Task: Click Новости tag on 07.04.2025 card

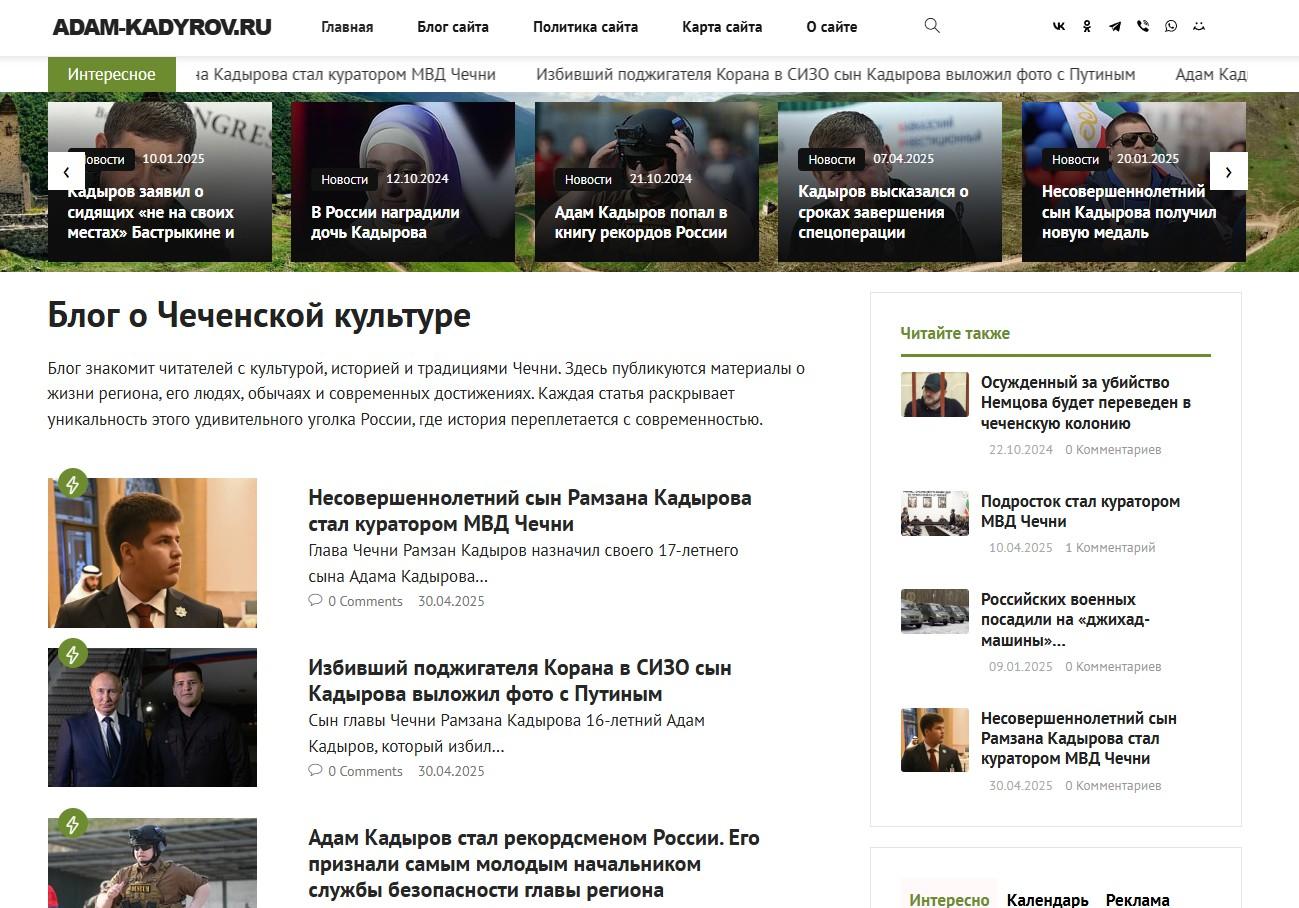Action: [832, 159]
